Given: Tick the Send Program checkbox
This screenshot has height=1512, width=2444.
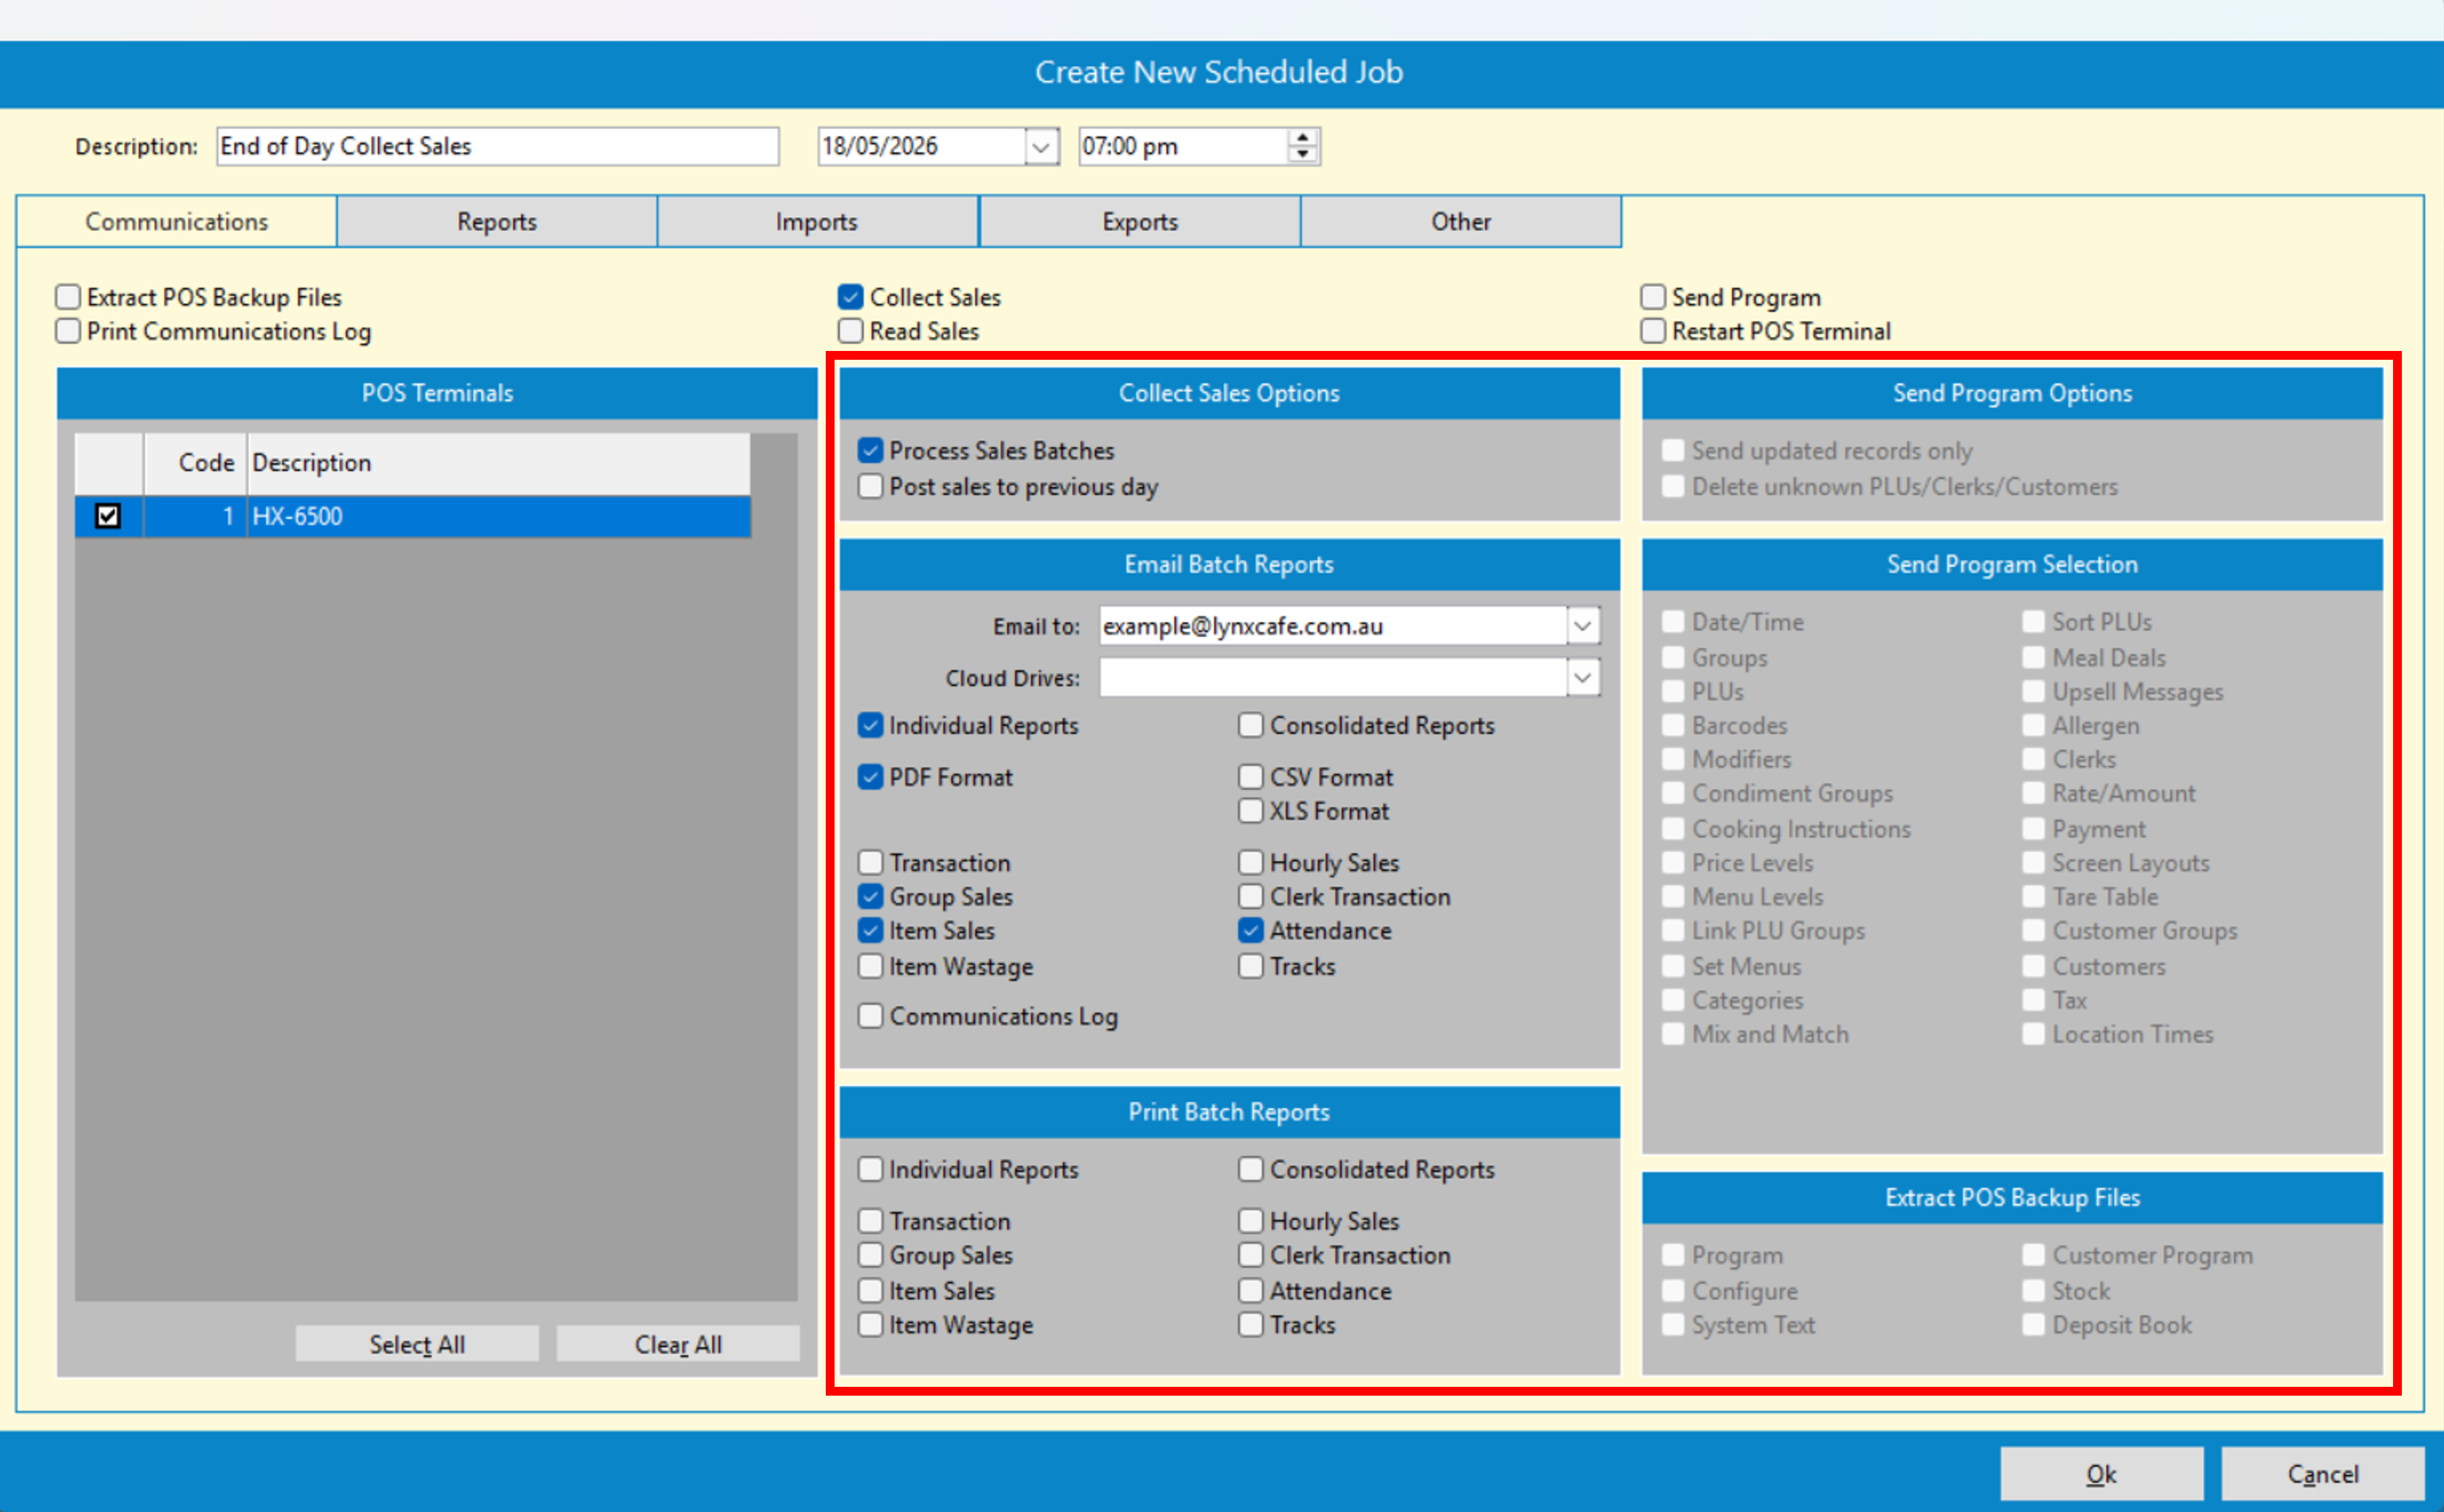Looking at the screenshot, I should coord(1653,297).
